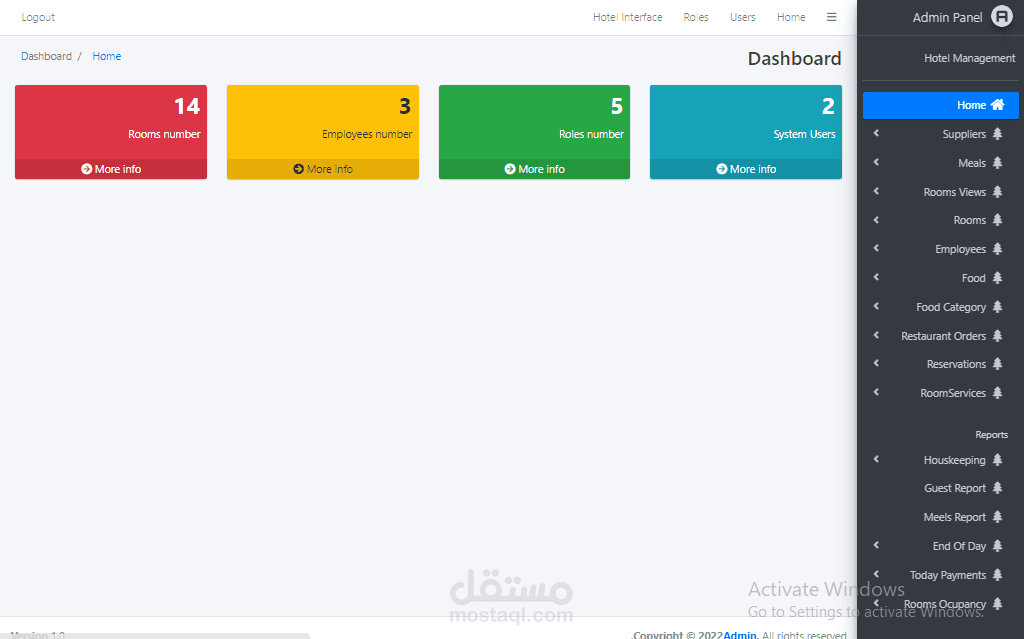Click the Home breadcrumb link
This screenshot has width=1024, height=639.
click(106, 56)
